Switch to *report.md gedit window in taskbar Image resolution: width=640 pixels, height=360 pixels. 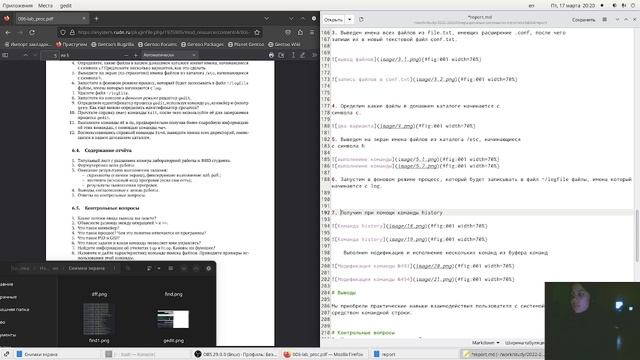502,354
